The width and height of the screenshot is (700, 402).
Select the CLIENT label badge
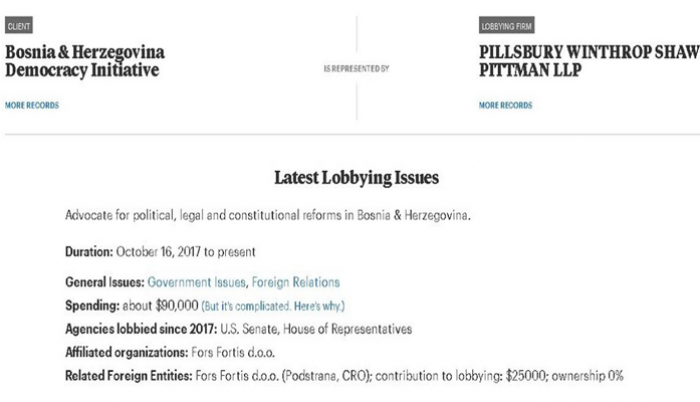click(19, 26)
